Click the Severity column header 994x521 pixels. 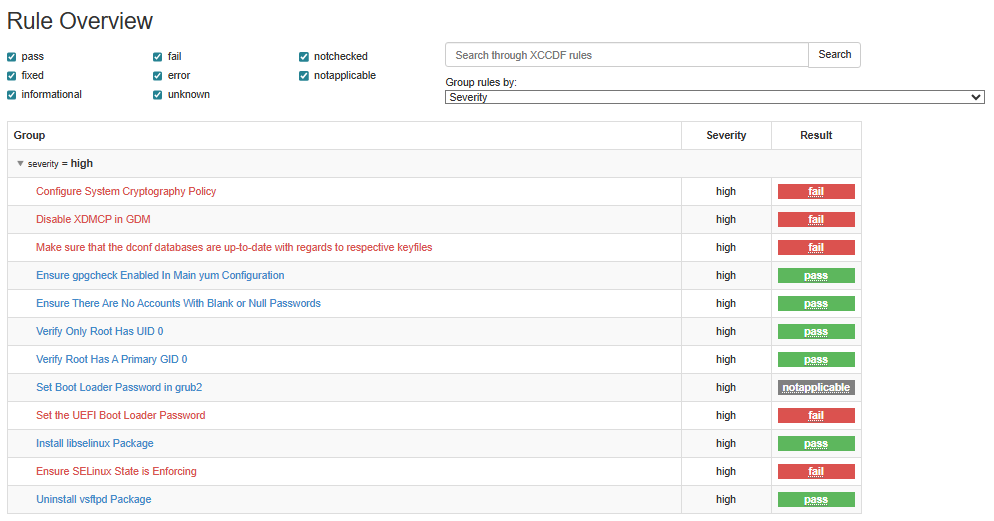[x=726, y=136]
